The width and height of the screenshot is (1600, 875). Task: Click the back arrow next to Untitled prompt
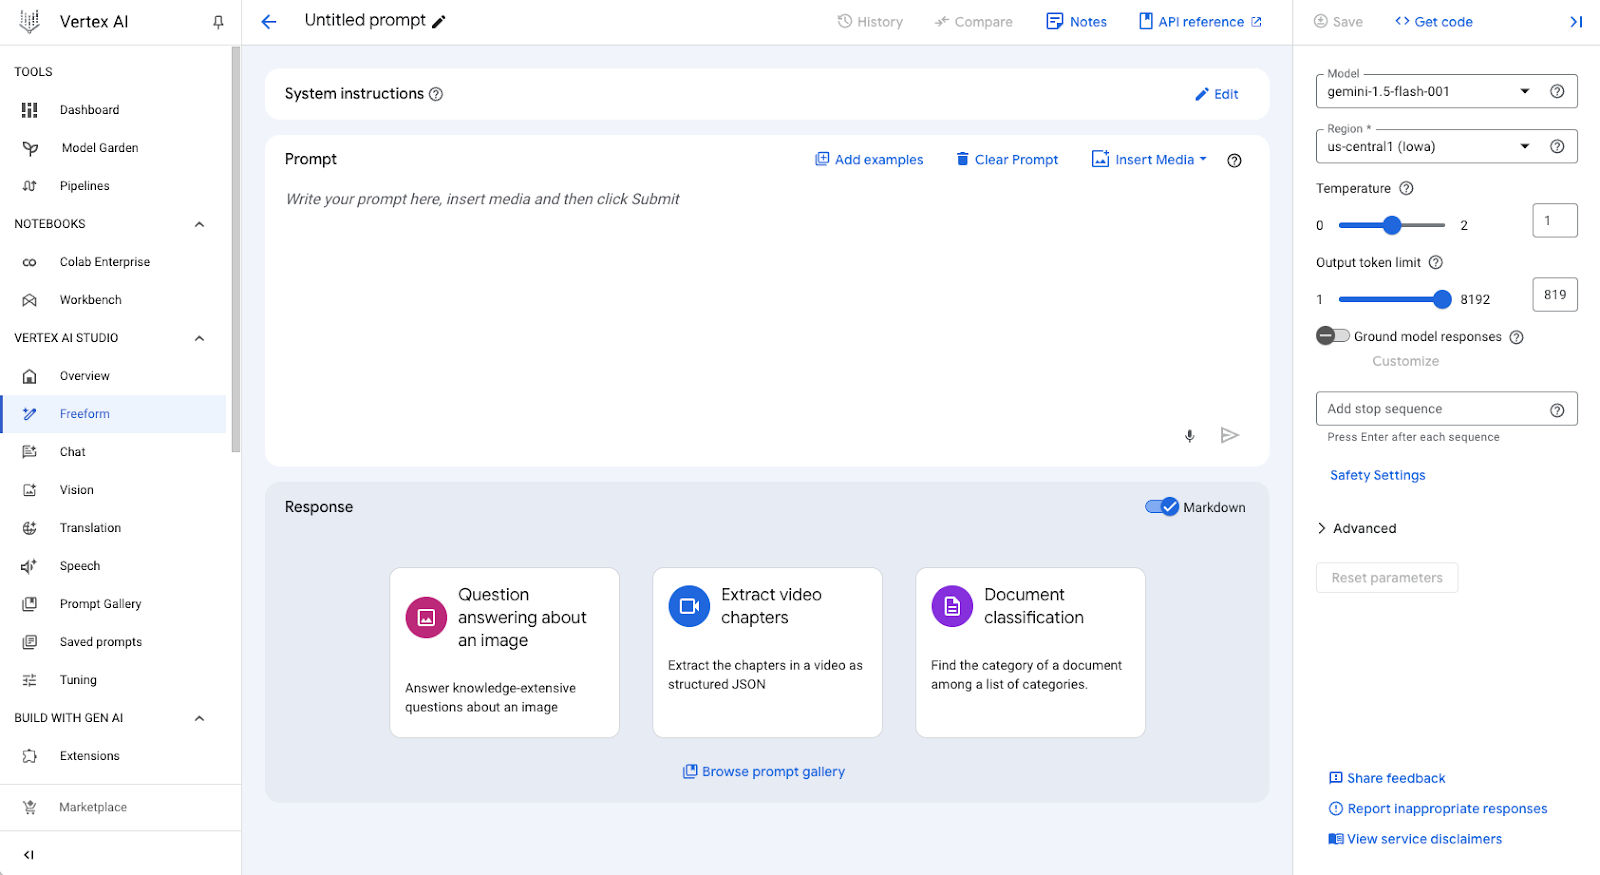[268, 22]
